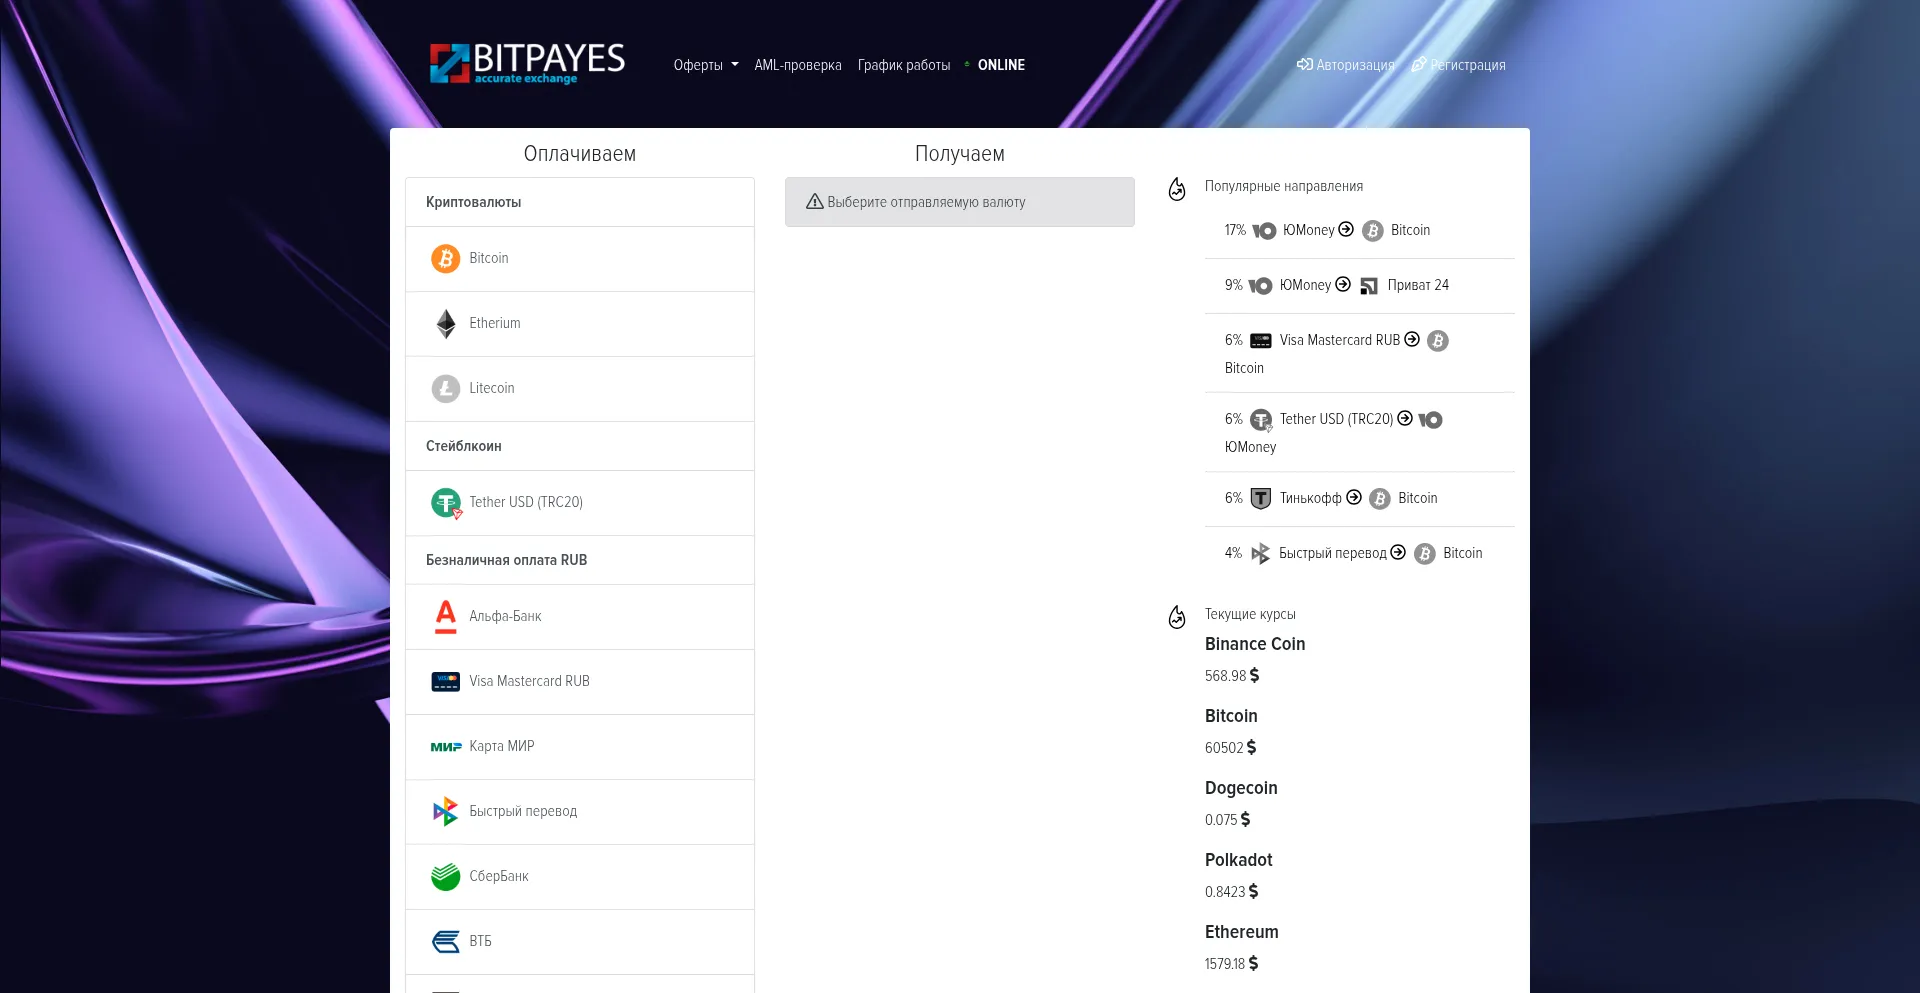Screen dimensions: 1920x993
Task: Click the Тинькофф shield icon
Action: tap(1261, 499)
